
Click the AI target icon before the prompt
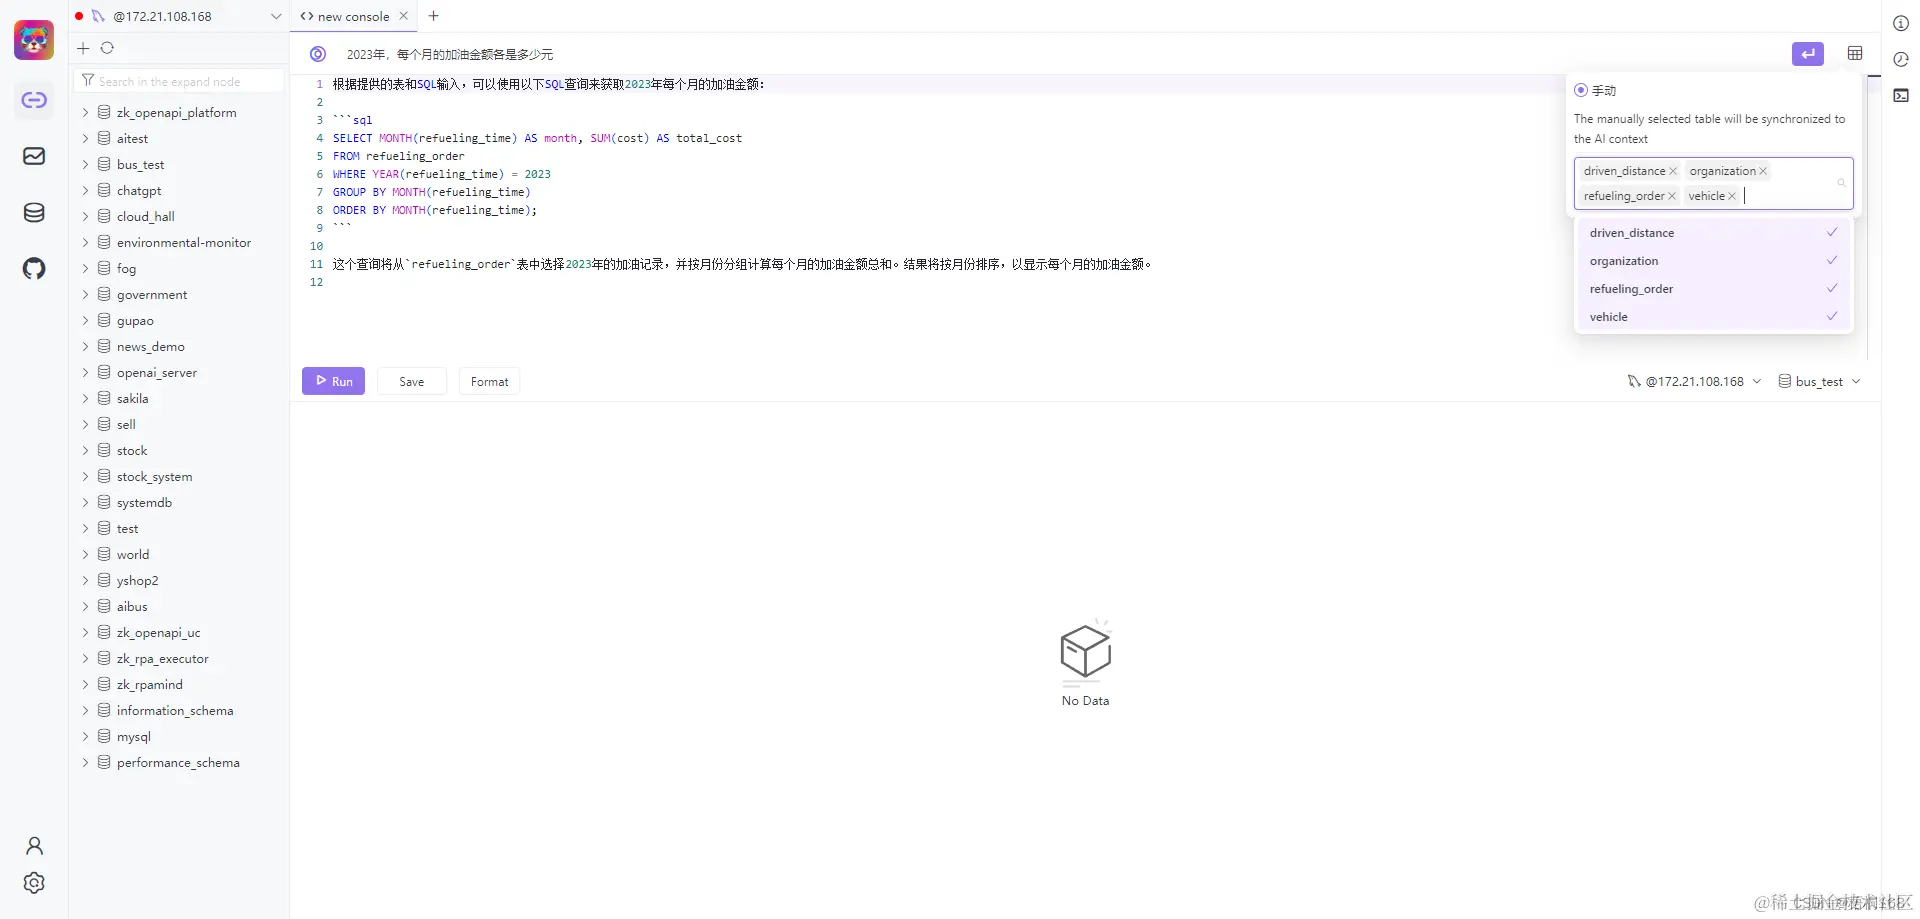coord(318,54)
